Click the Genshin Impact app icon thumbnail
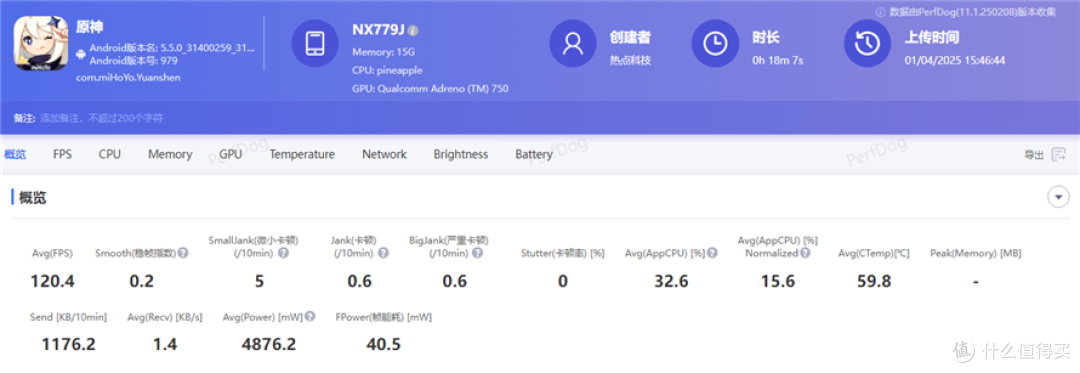Image resolution: width=1080 pixels, height=373 pixels. click(x=41, y=43)
